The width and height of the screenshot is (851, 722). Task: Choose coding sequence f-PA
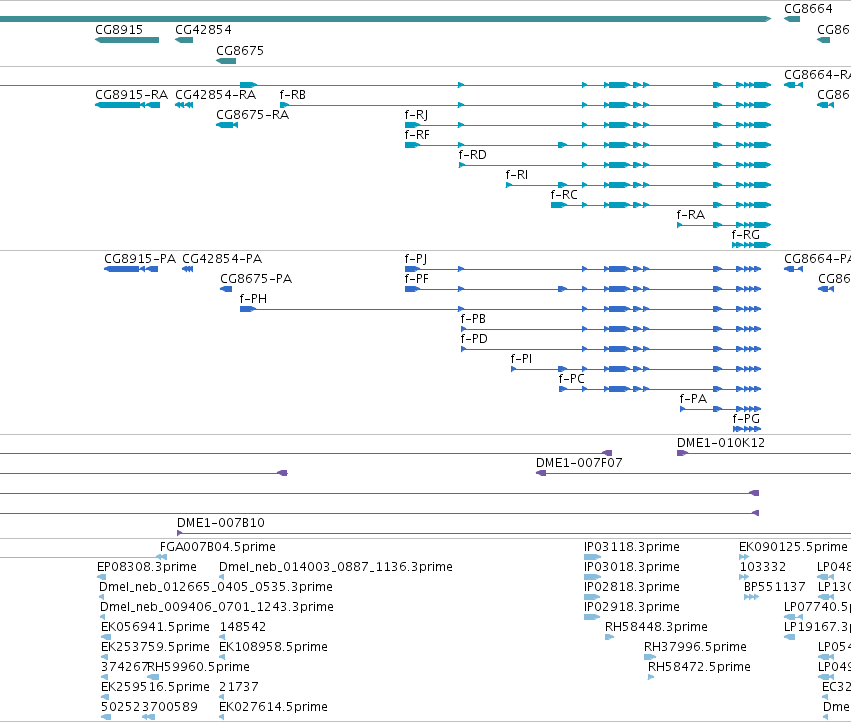(721, 409)
